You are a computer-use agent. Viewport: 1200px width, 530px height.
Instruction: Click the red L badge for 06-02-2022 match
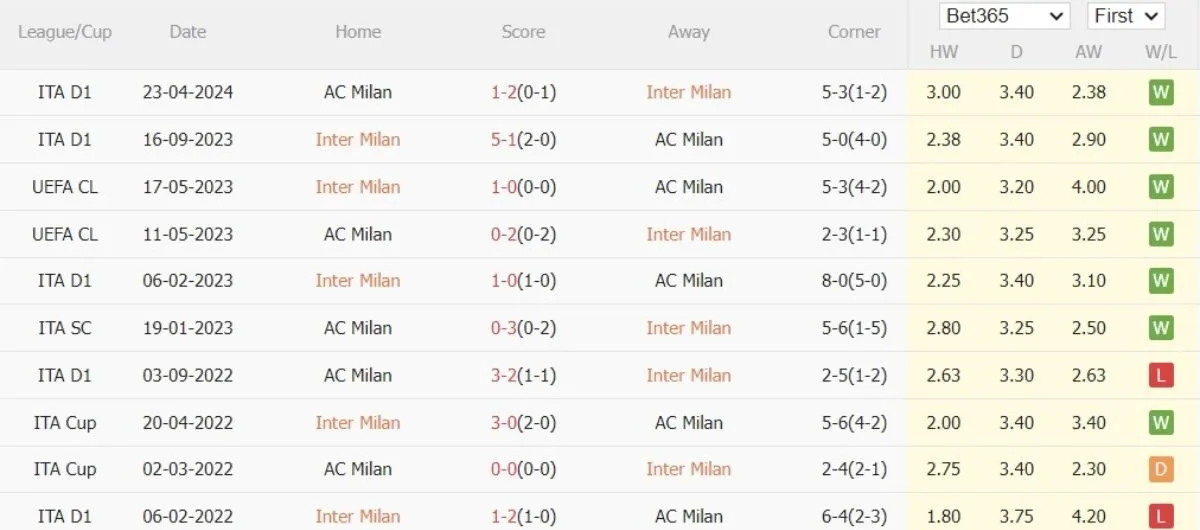(1160, 517)
